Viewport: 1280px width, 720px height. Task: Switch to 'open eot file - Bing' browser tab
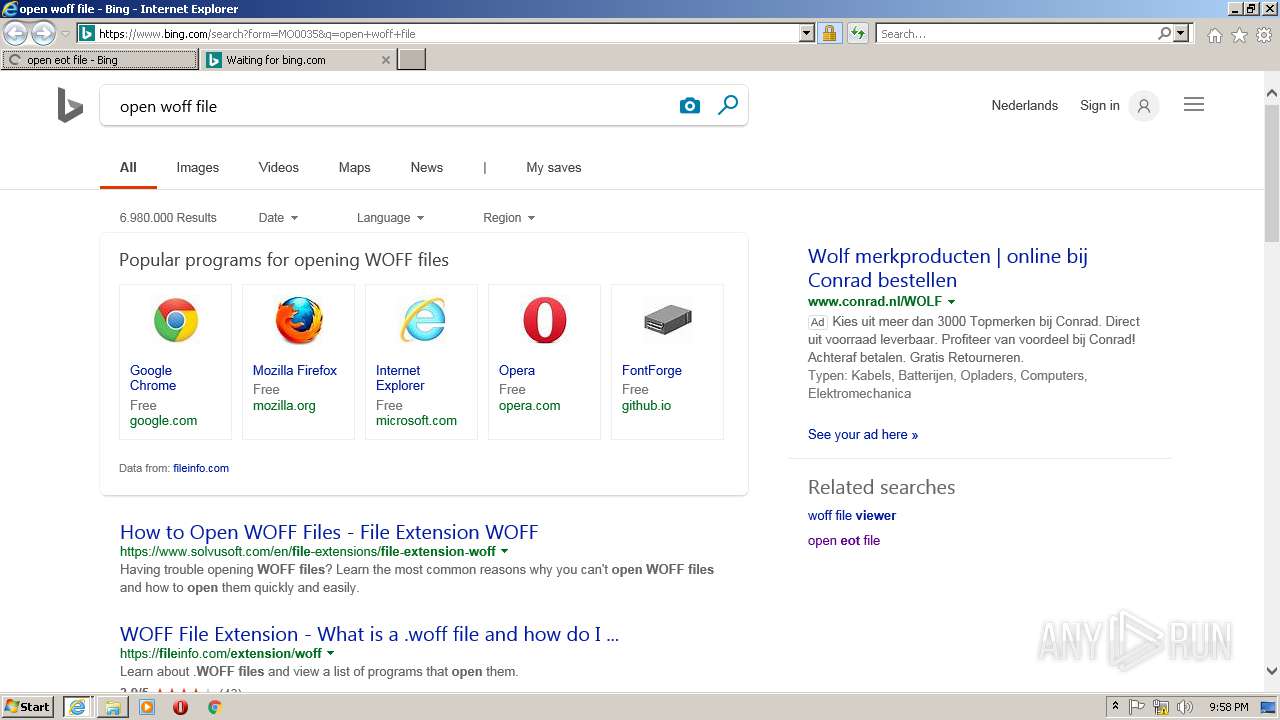100,60
